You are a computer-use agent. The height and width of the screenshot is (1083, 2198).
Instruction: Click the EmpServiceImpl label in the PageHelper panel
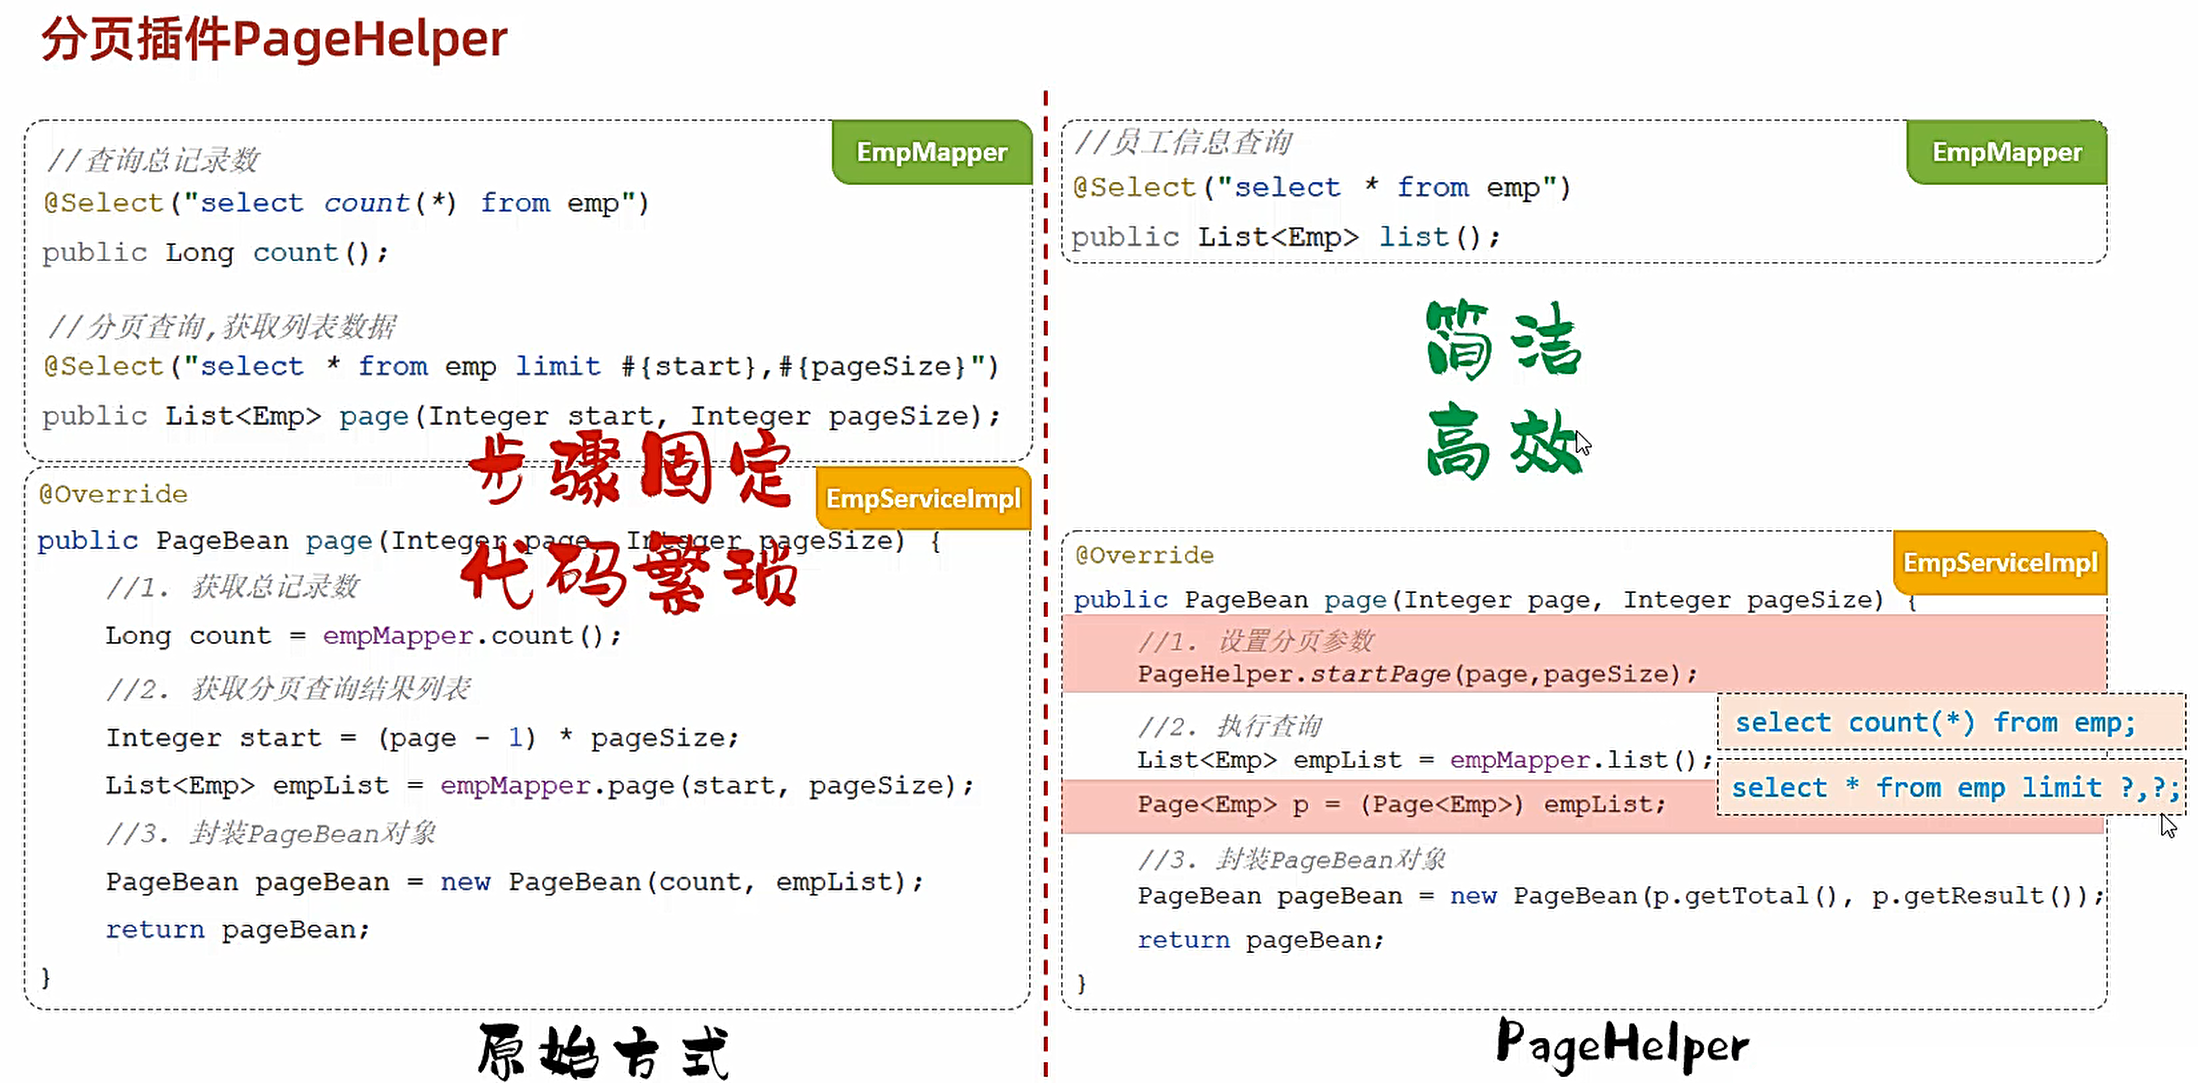coord(2000,562)
